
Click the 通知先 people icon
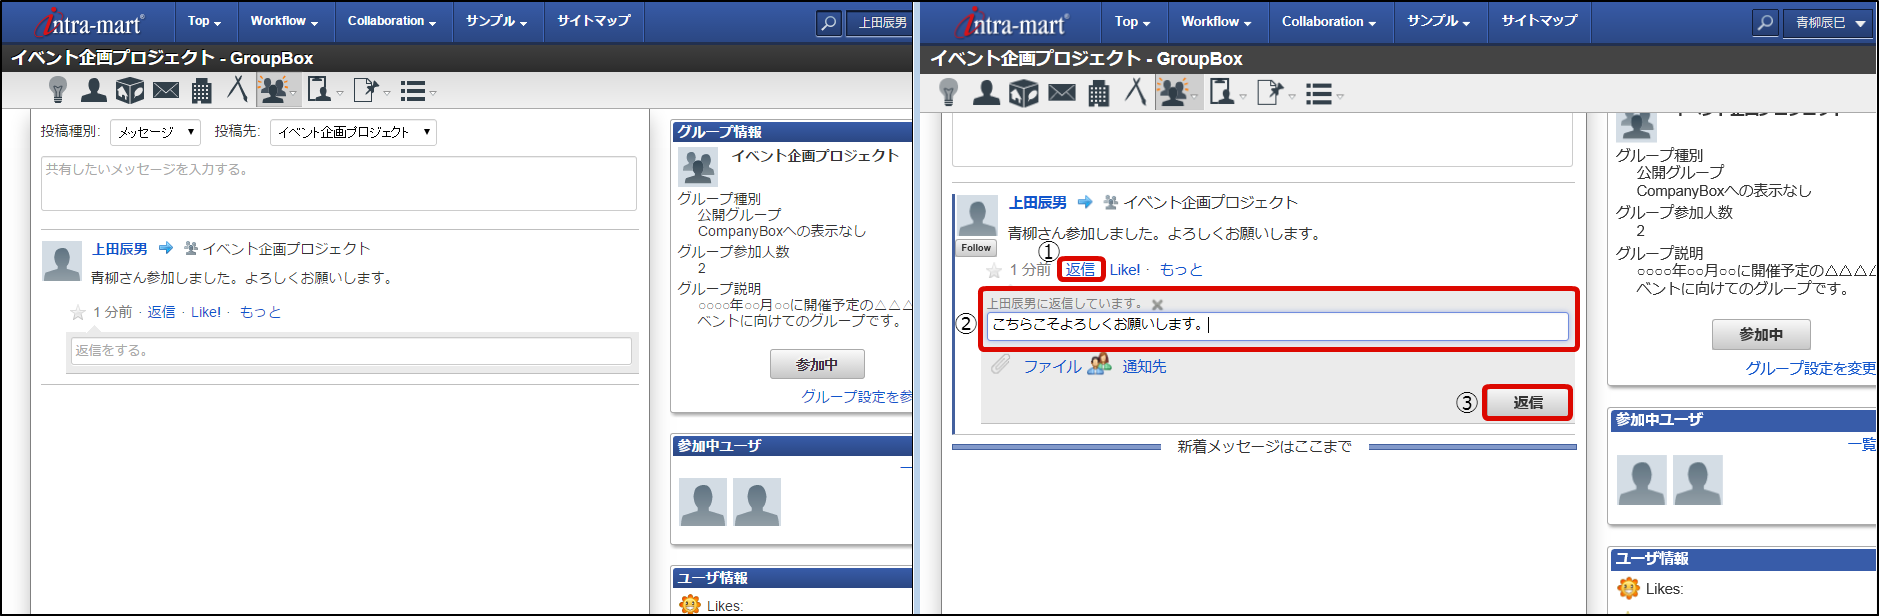tap(1099, 365)
